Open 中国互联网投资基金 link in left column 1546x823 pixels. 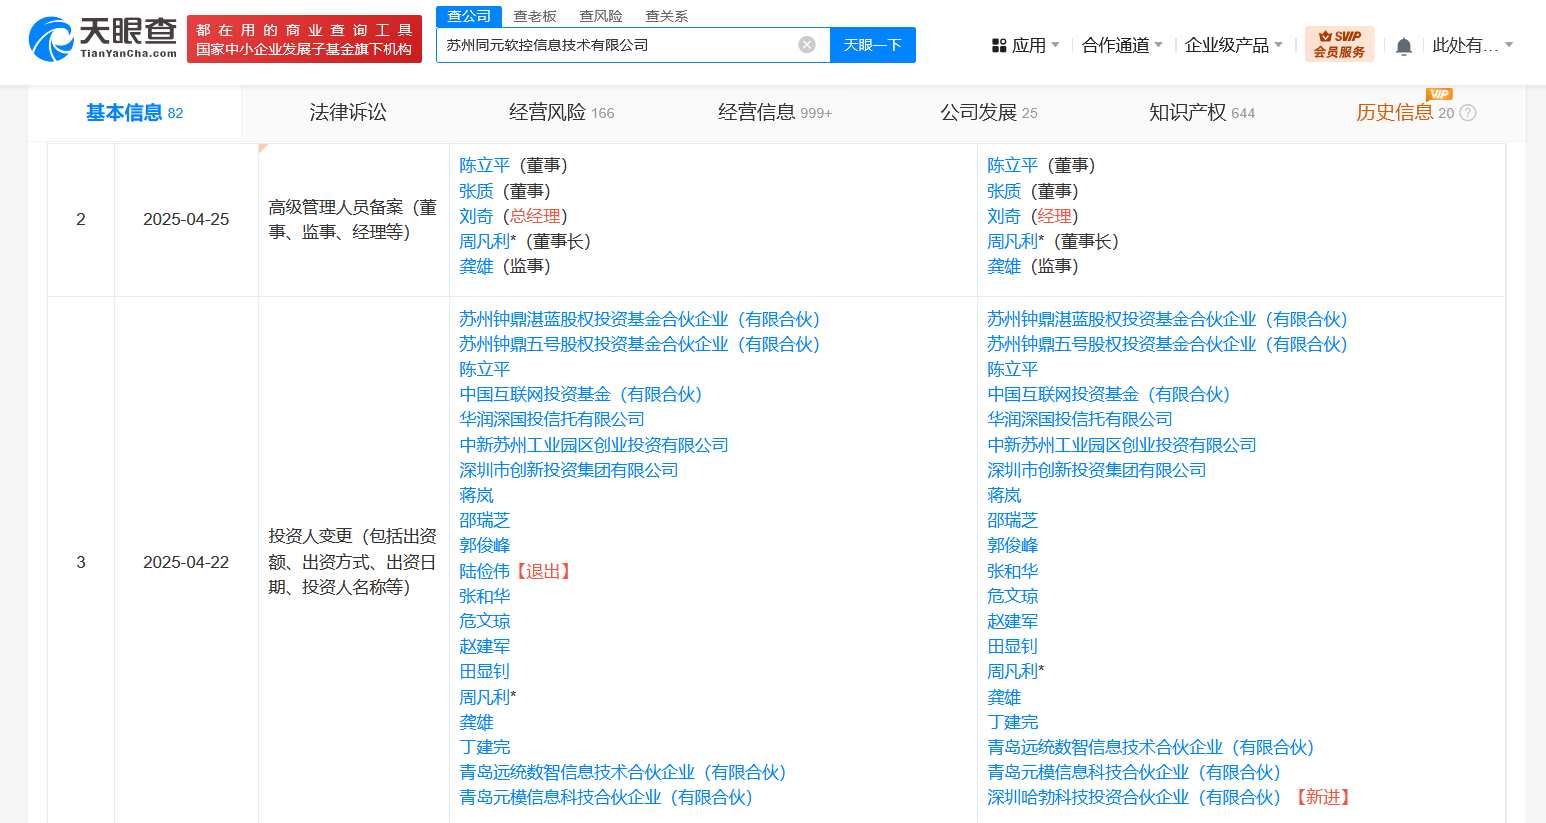point(580,395)
